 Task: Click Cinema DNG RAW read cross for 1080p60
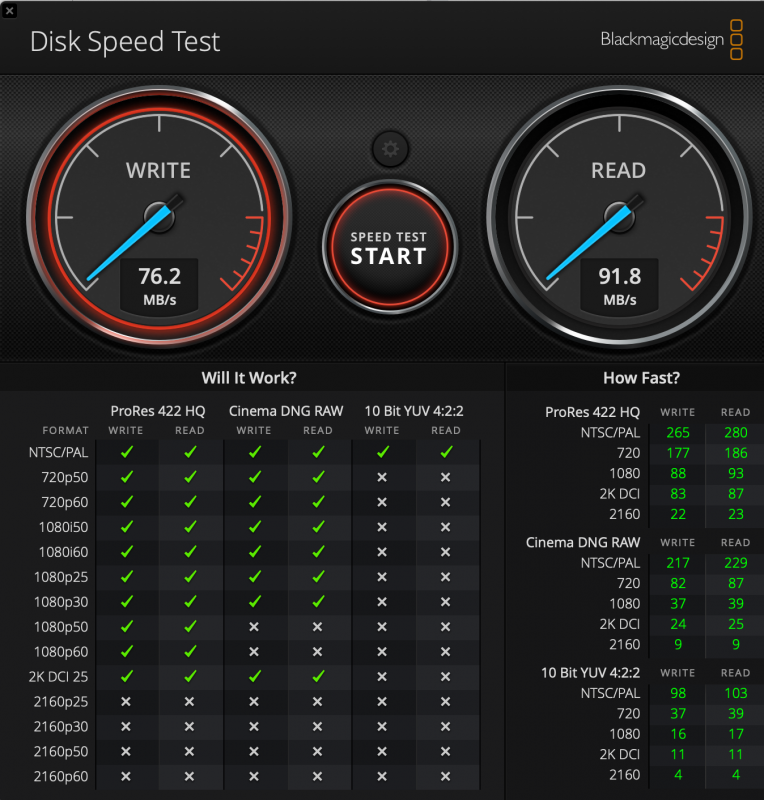(317, 652)
